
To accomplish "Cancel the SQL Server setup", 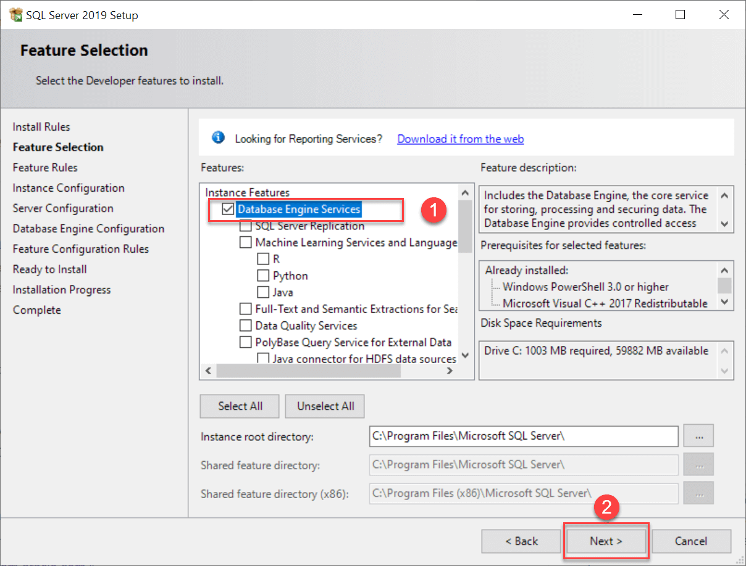I will pyautogui.click(x=691, y=541).
